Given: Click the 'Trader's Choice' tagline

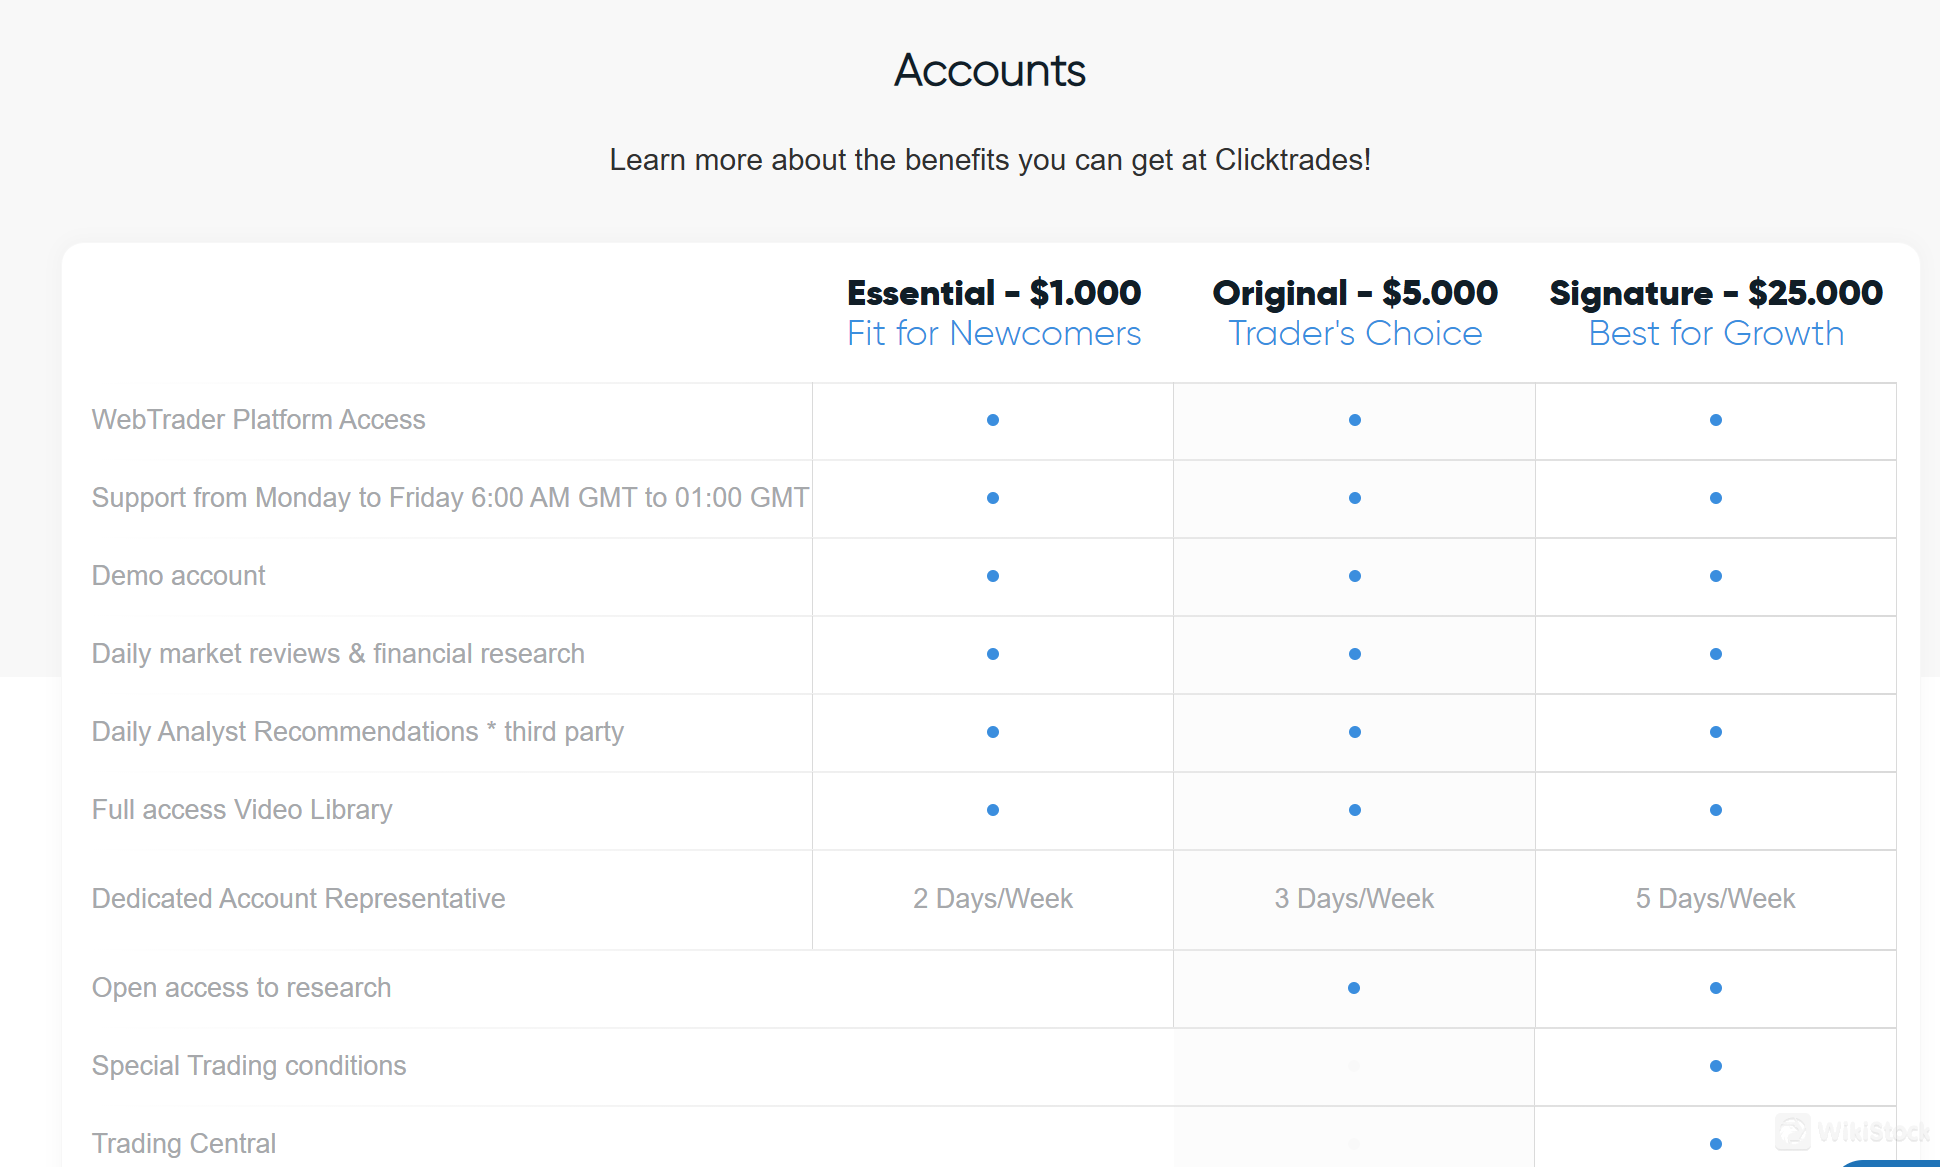Looking at the screenshot, I should click(1355, 333).
